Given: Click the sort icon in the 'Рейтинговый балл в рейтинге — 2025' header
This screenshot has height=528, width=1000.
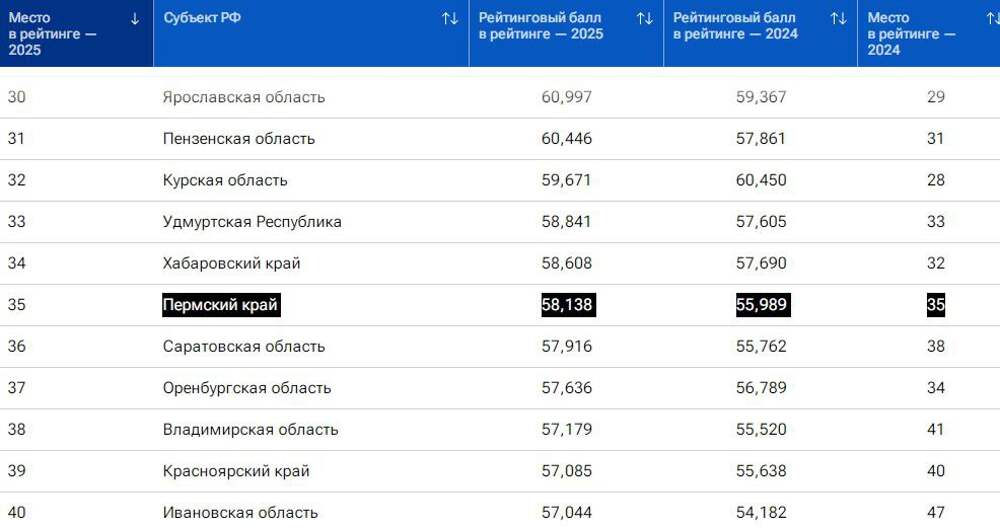Looking at the screenshot, I should 644,18.
